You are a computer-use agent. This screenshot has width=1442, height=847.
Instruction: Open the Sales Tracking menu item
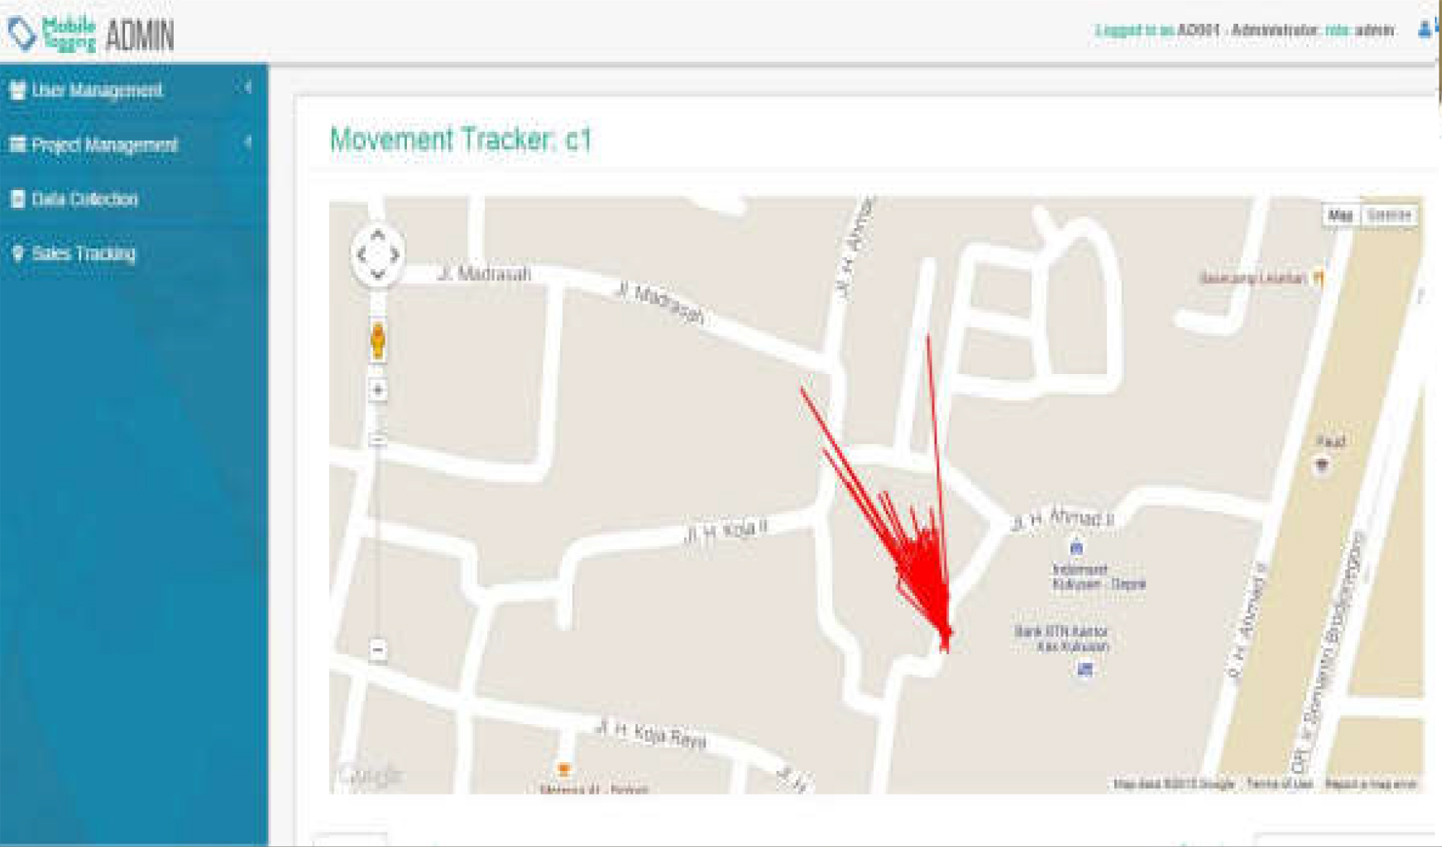point(134,254)
